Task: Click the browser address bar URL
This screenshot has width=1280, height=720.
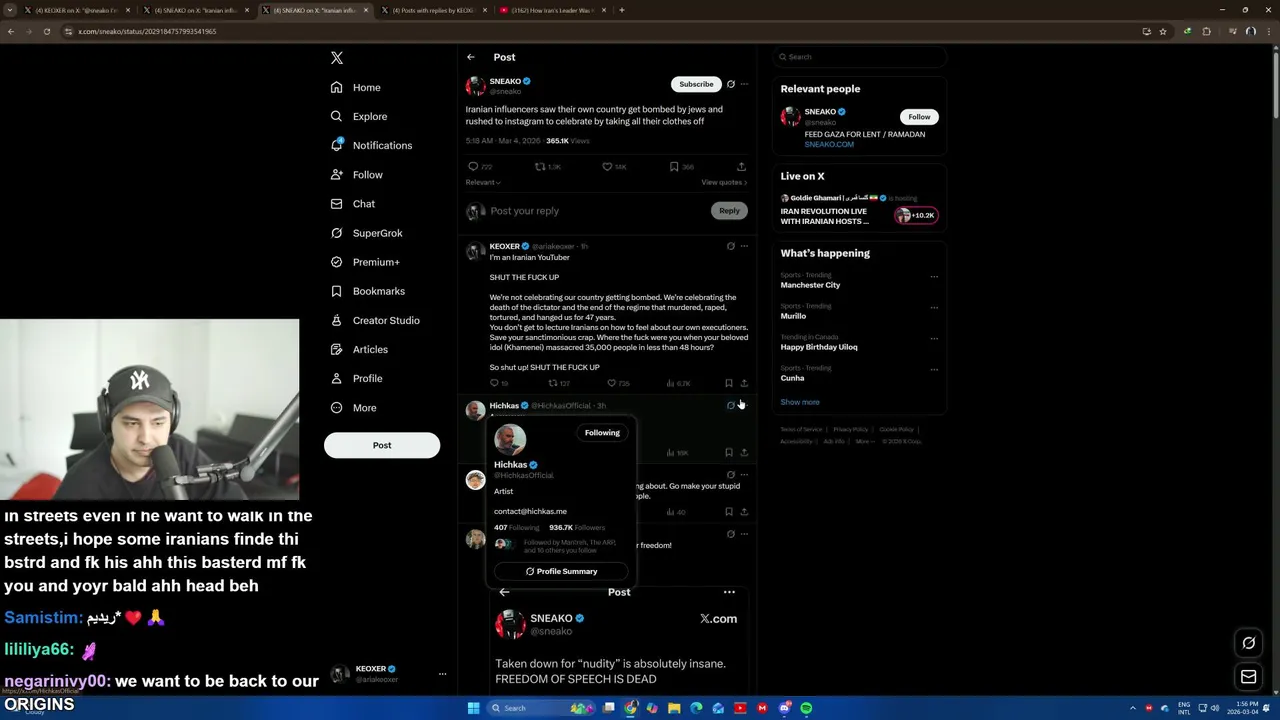Action: (x=147, y=31)
